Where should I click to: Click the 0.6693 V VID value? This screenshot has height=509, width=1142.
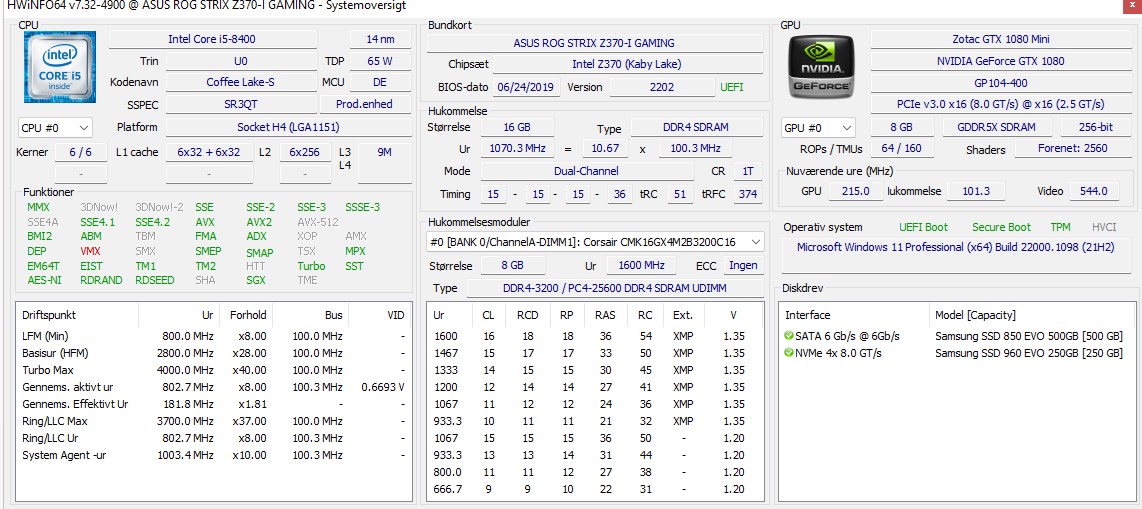point(383,387)
